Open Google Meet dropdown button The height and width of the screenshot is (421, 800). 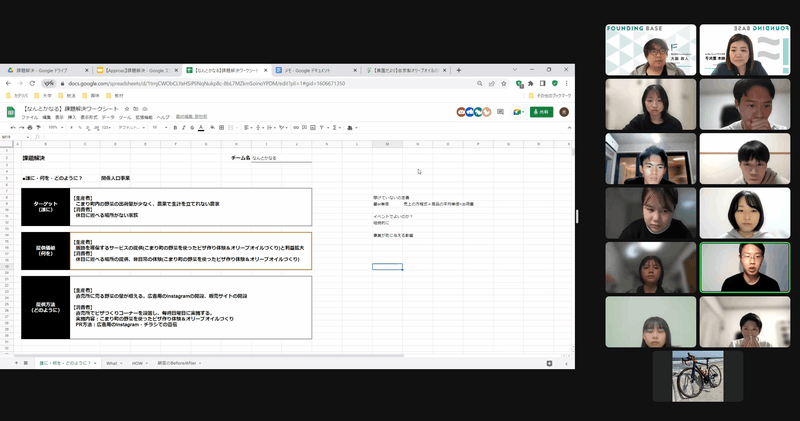coord(517,112)
